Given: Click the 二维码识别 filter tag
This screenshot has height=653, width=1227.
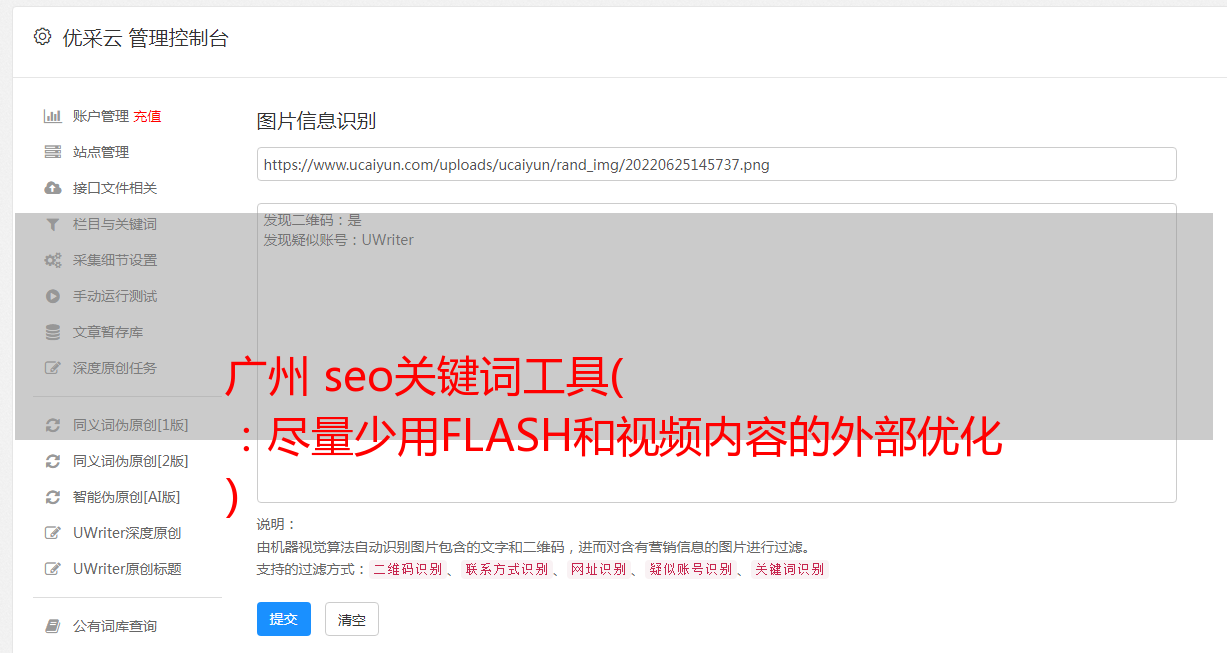Looking at the screenshot, I should click(407, 569).
